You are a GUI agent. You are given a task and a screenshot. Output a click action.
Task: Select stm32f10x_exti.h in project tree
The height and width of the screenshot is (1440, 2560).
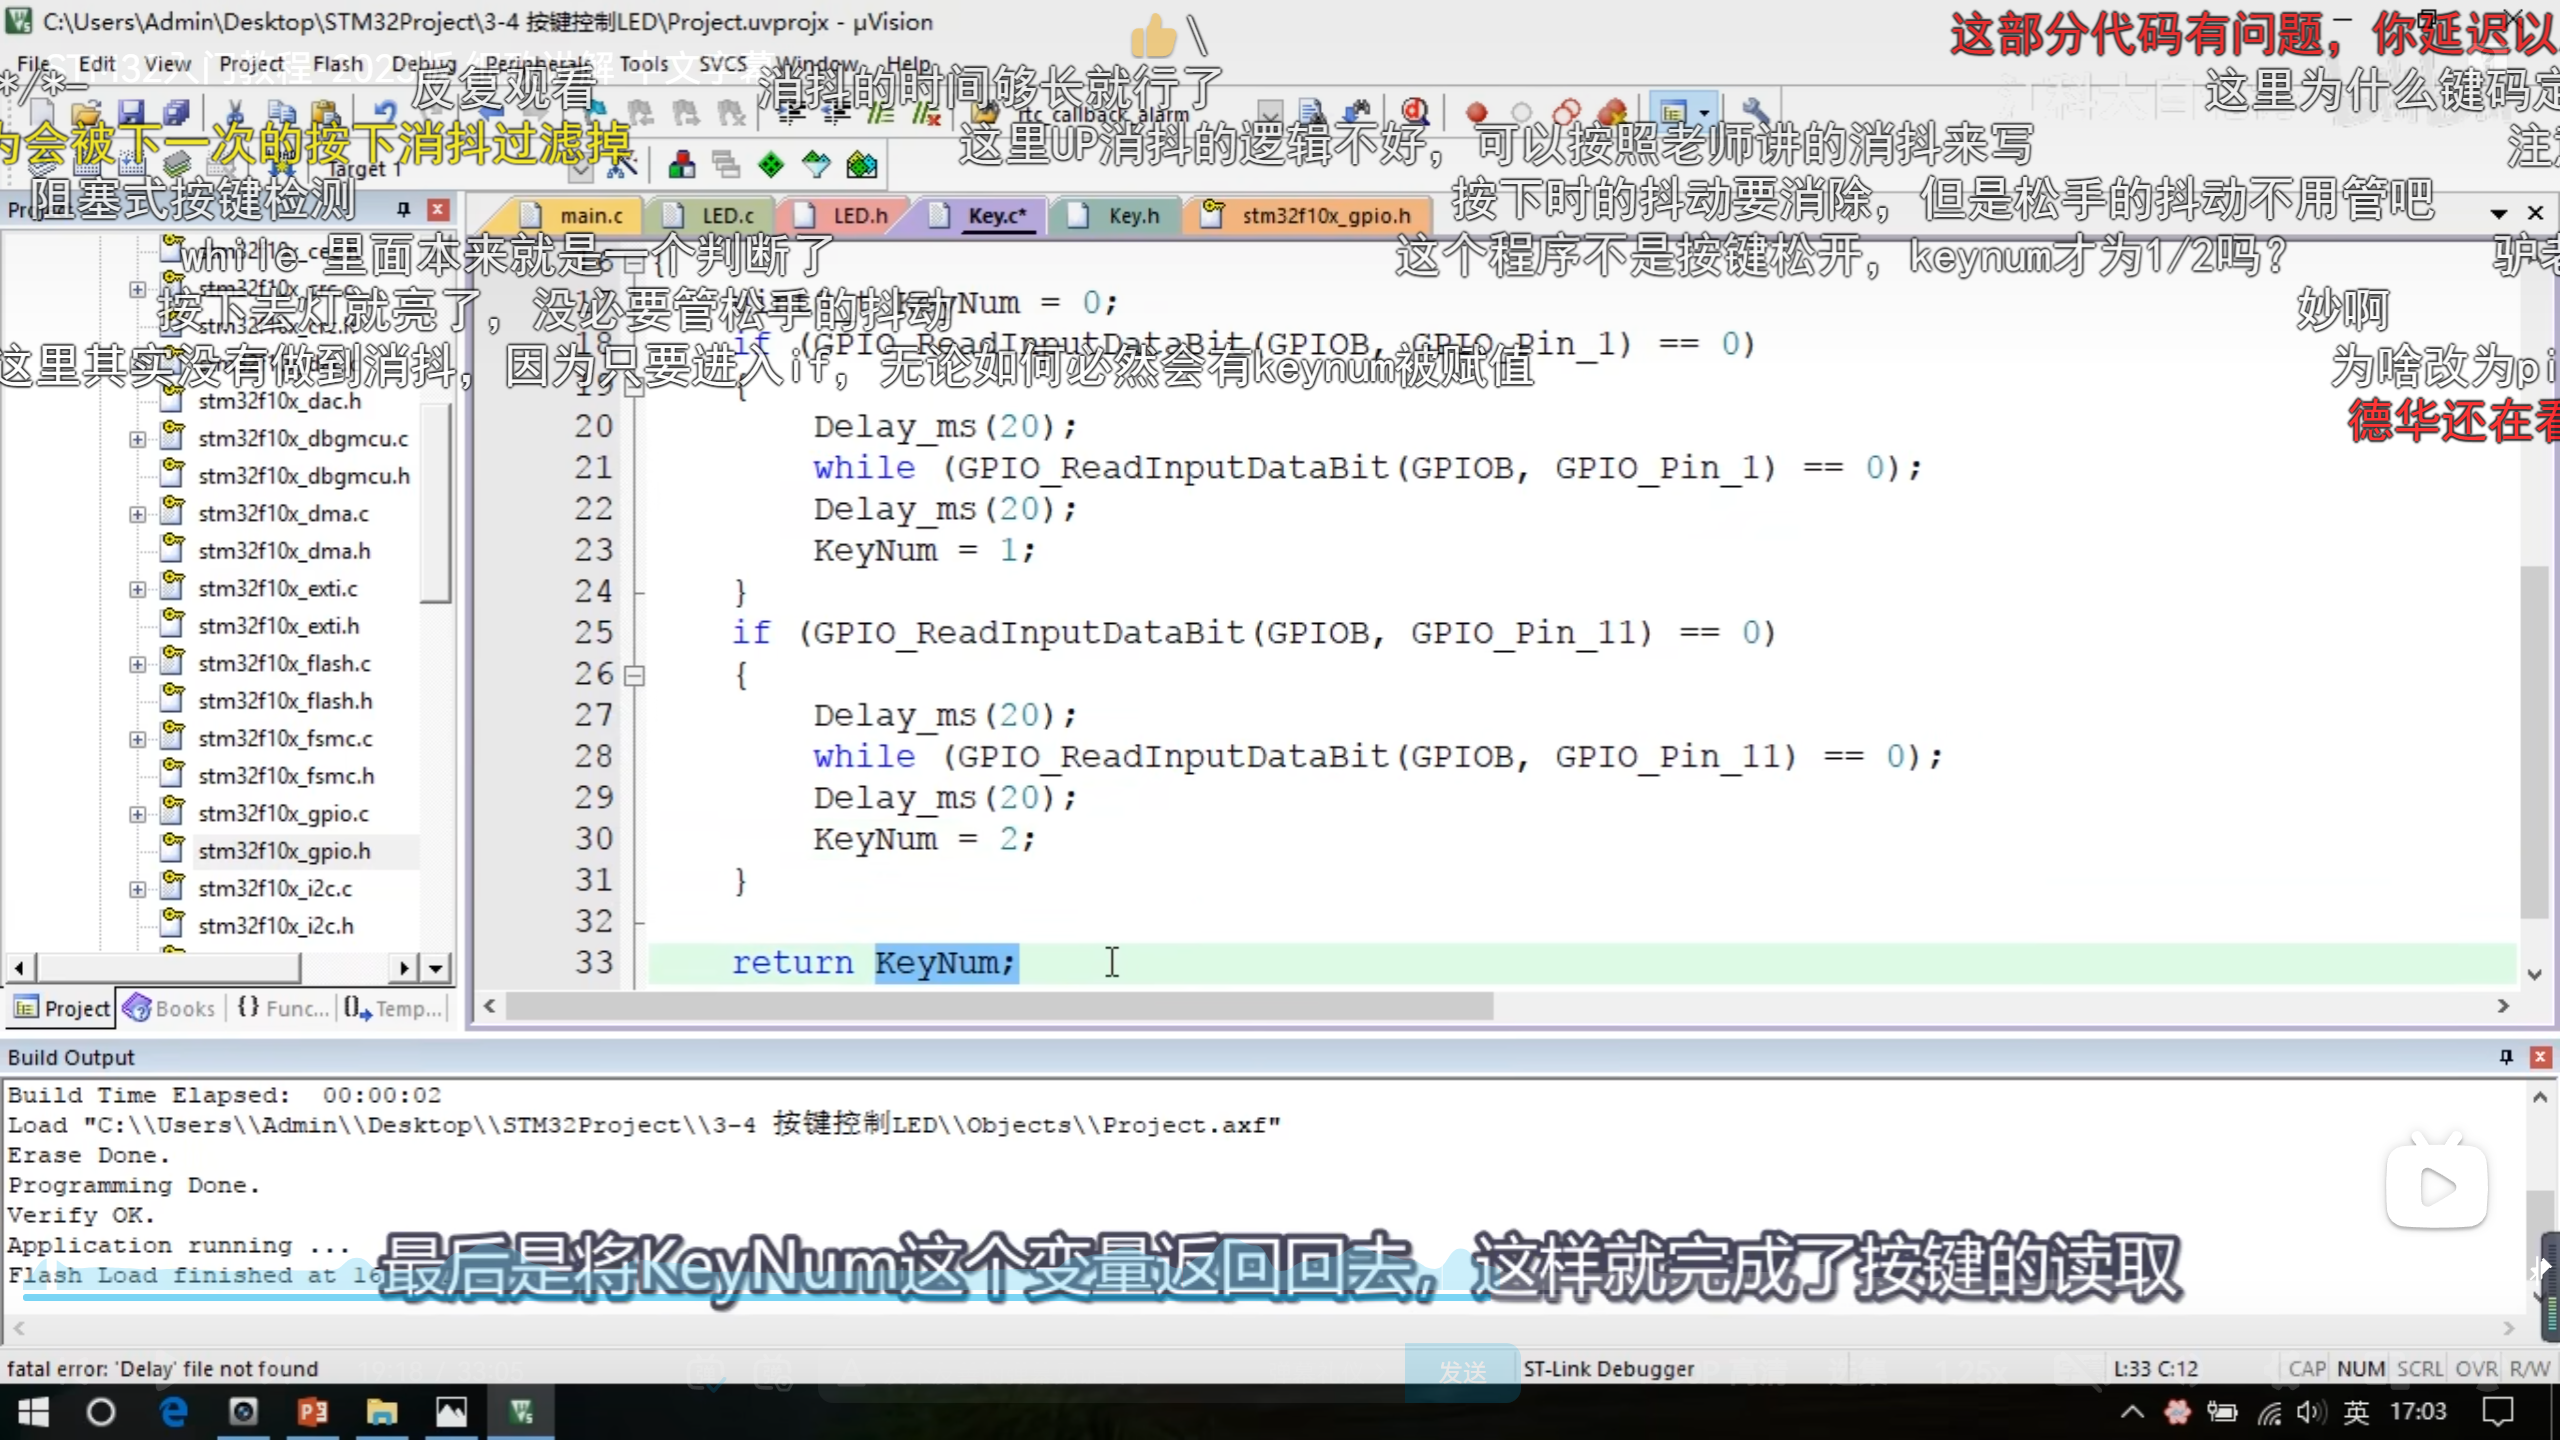tap(278, 626)
